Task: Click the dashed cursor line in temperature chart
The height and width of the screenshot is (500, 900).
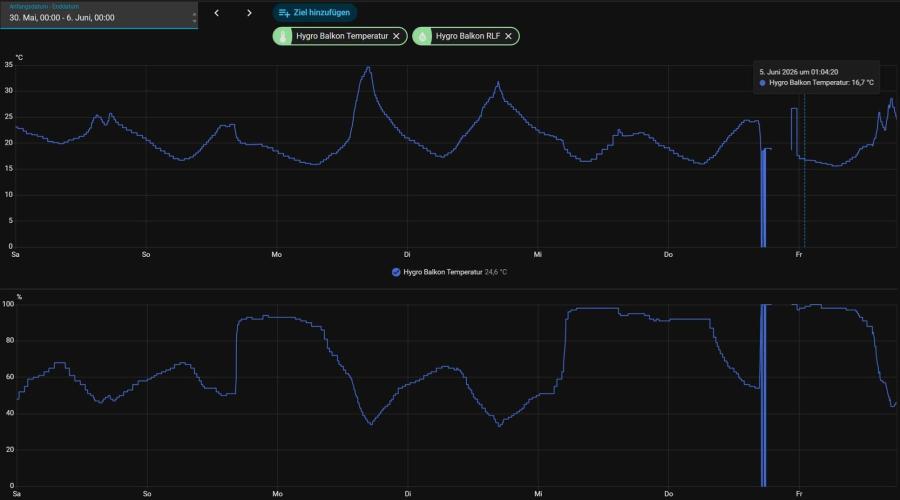Action: point(804,172)
